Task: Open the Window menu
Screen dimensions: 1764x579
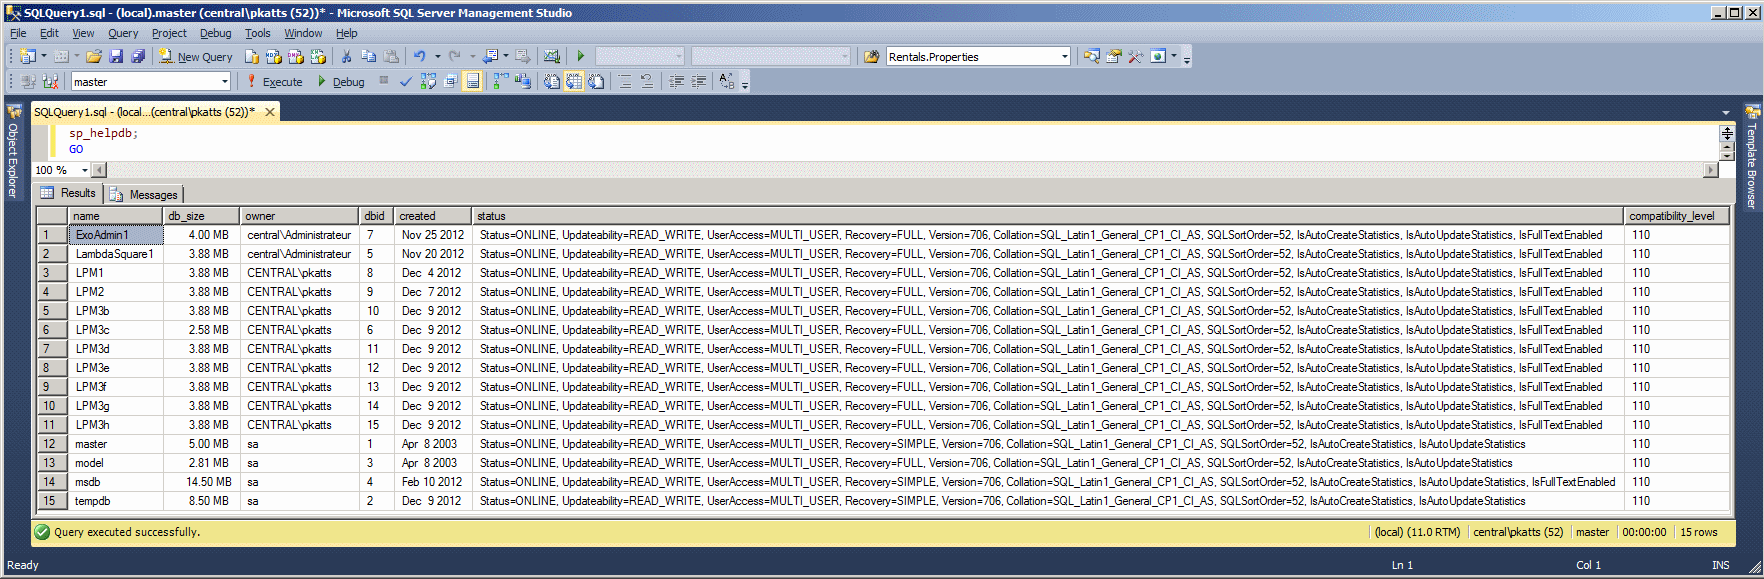Action: tap(303, 33)
